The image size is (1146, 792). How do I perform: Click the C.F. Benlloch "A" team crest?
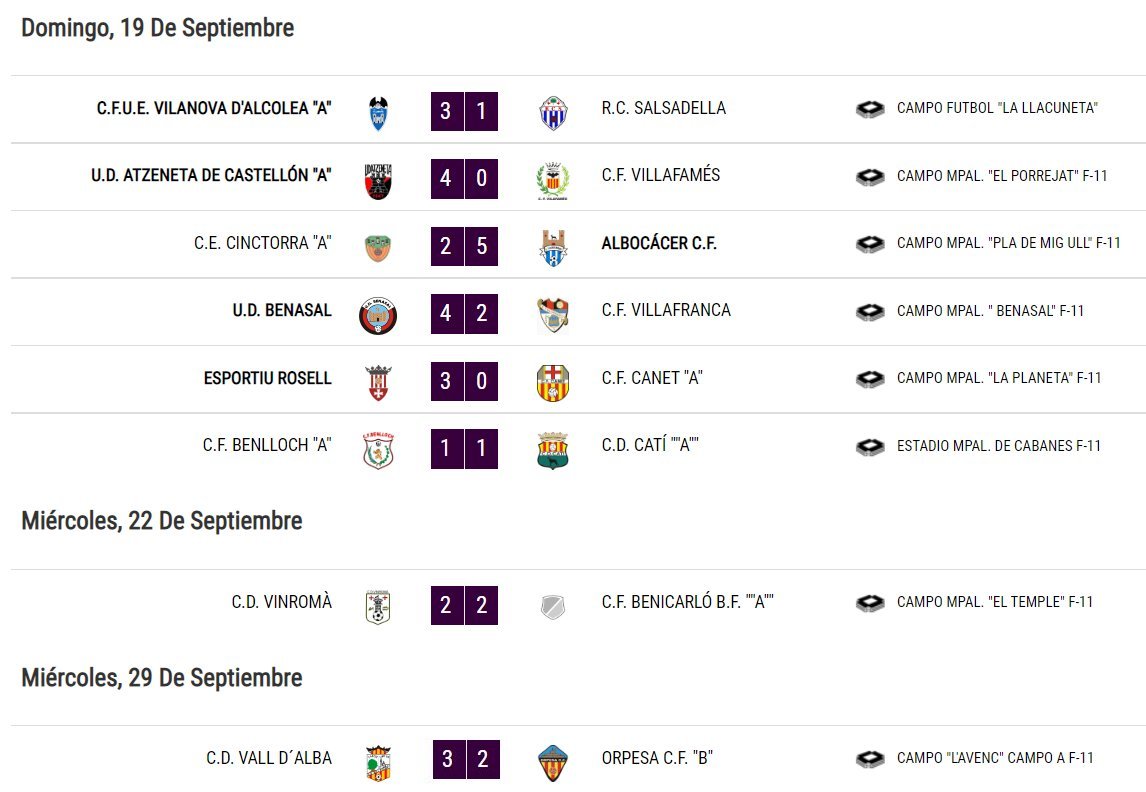tap(378, 450)
